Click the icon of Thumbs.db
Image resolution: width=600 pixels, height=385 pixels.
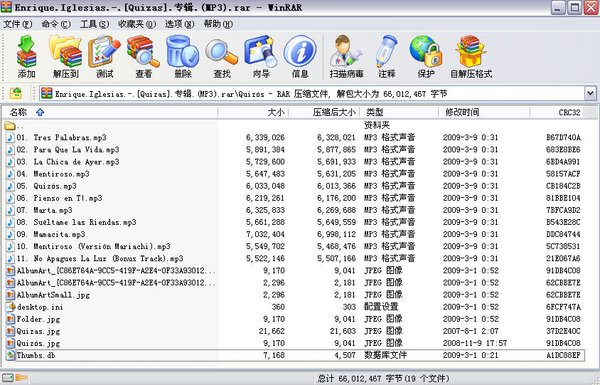click(x=10, y=355)
